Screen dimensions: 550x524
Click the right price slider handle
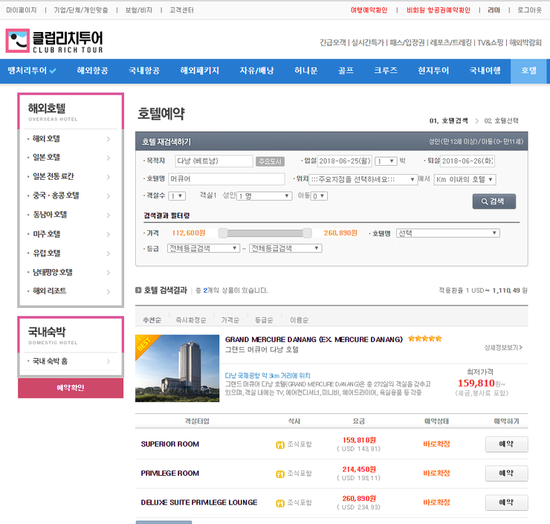point(307,233)
